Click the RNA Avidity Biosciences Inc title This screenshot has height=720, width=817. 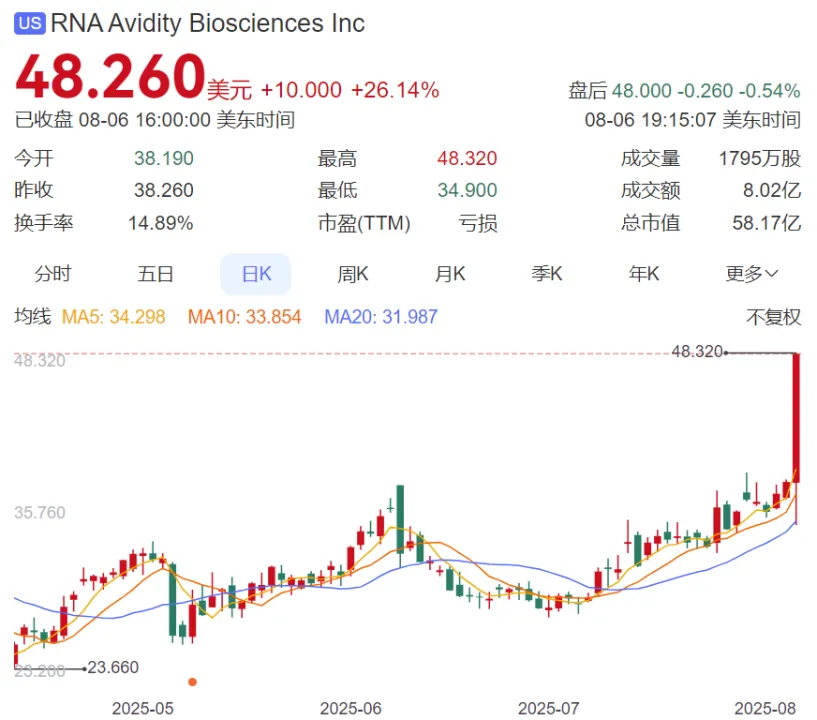(207, 24)
